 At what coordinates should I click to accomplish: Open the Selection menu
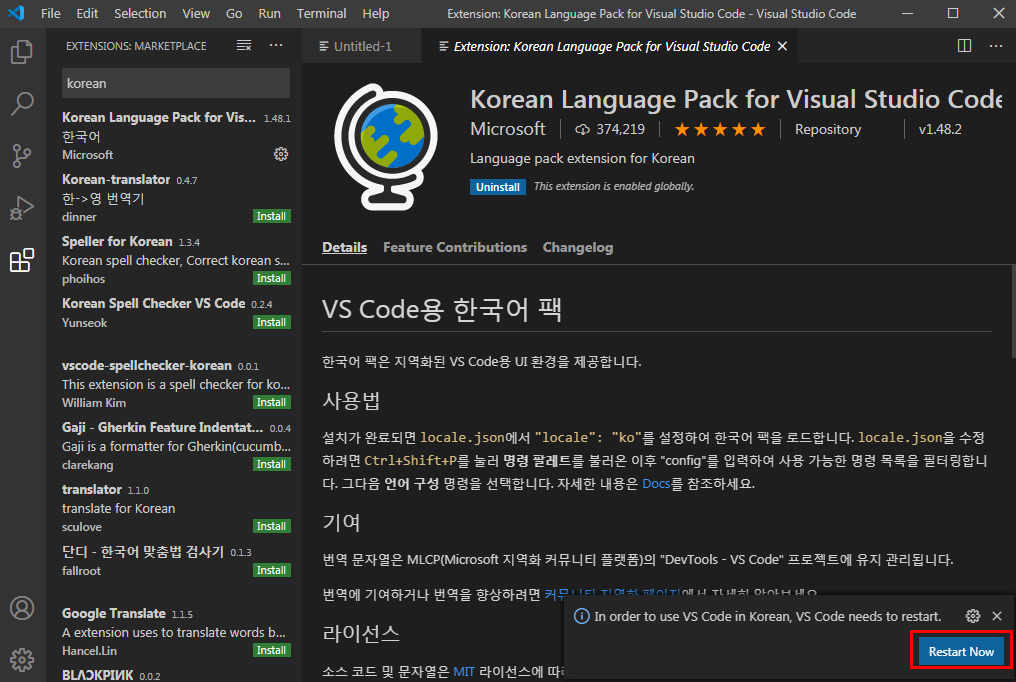tap(140, 14)
